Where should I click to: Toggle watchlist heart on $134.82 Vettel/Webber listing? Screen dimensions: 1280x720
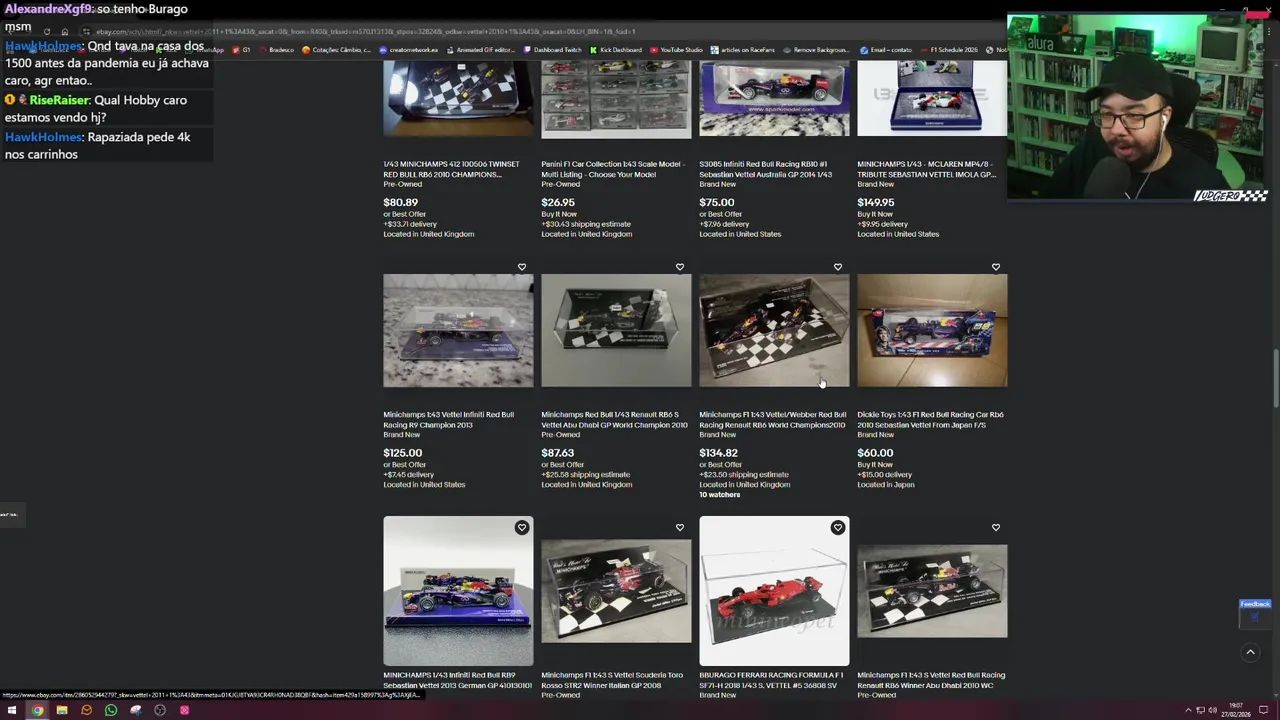point(838,267)
